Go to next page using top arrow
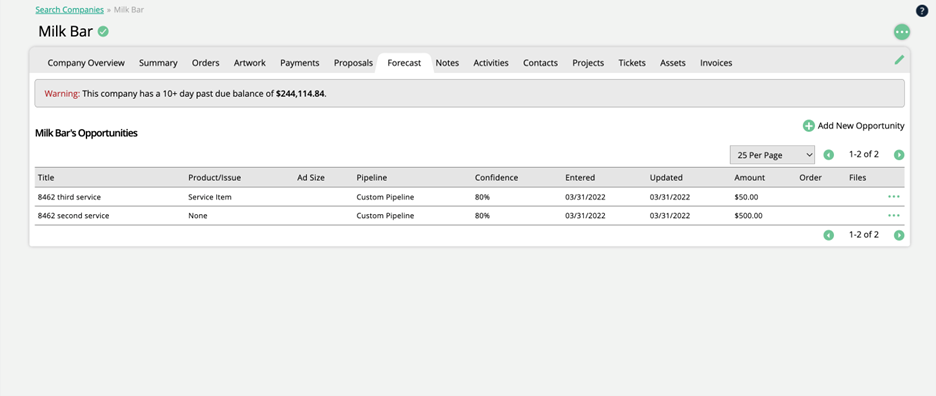 point(899,155)
